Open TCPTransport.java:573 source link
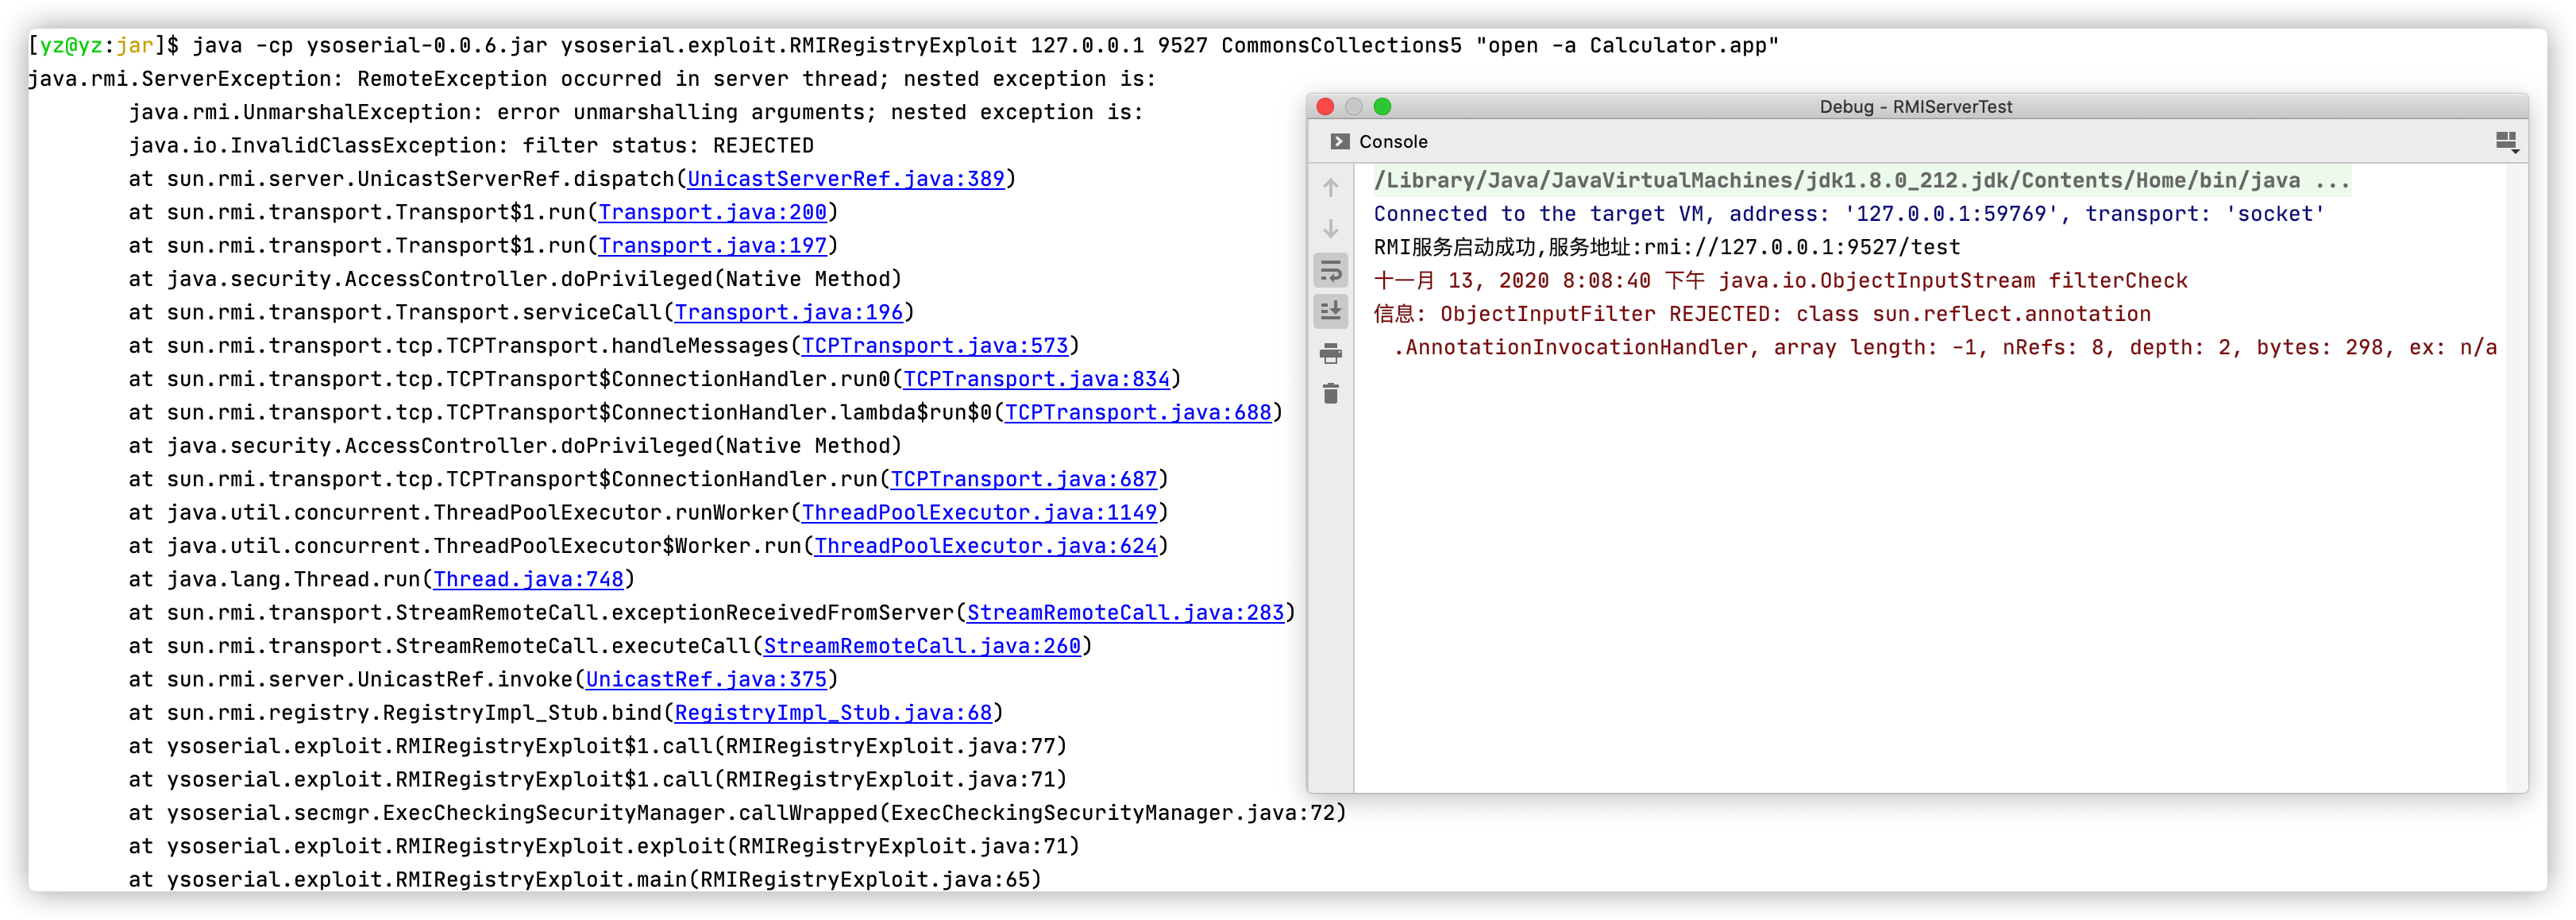2576x920 pixels. pos(934,346)
